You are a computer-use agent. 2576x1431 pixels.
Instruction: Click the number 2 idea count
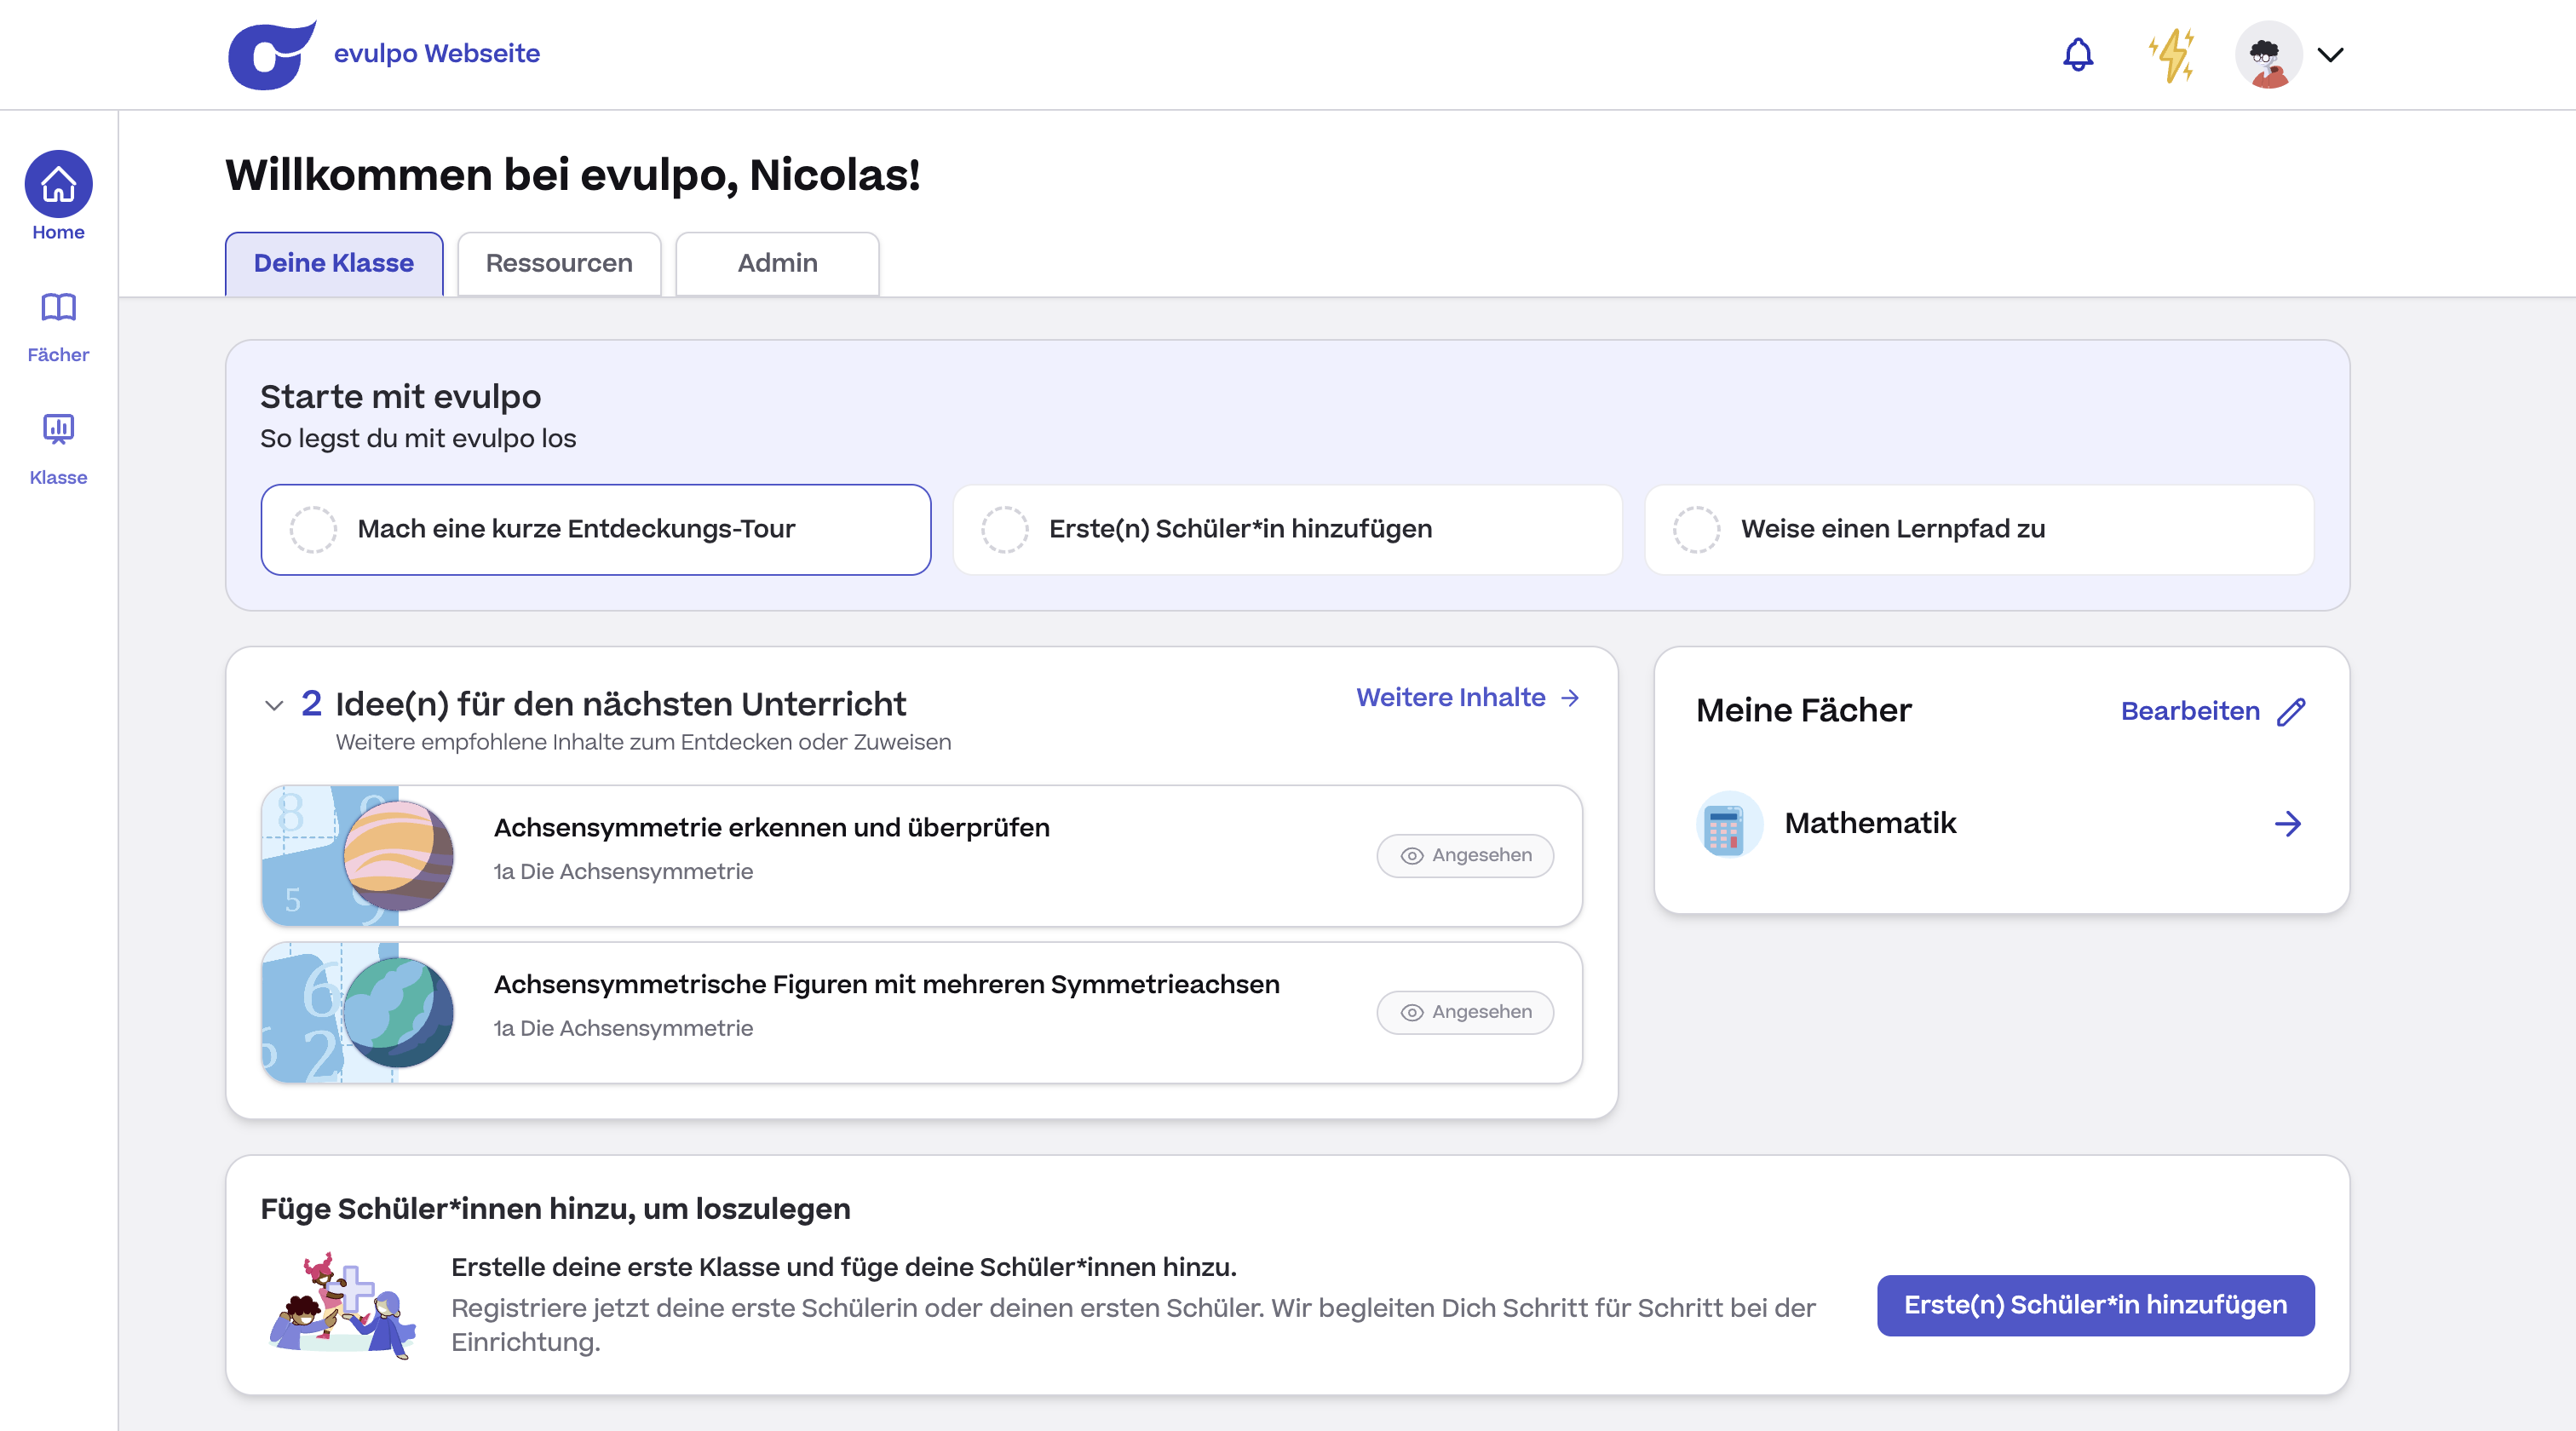311,703
